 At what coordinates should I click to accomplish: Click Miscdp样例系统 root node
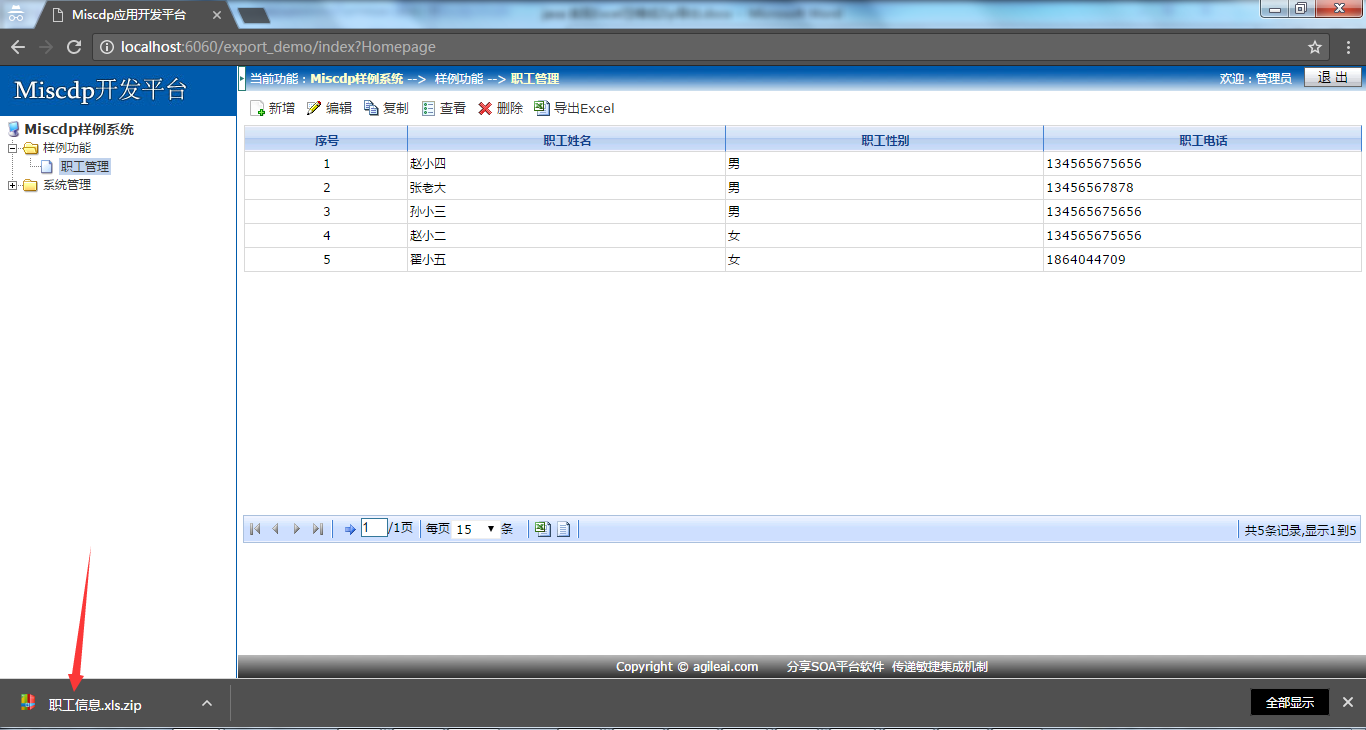click(x=79, y=129)
